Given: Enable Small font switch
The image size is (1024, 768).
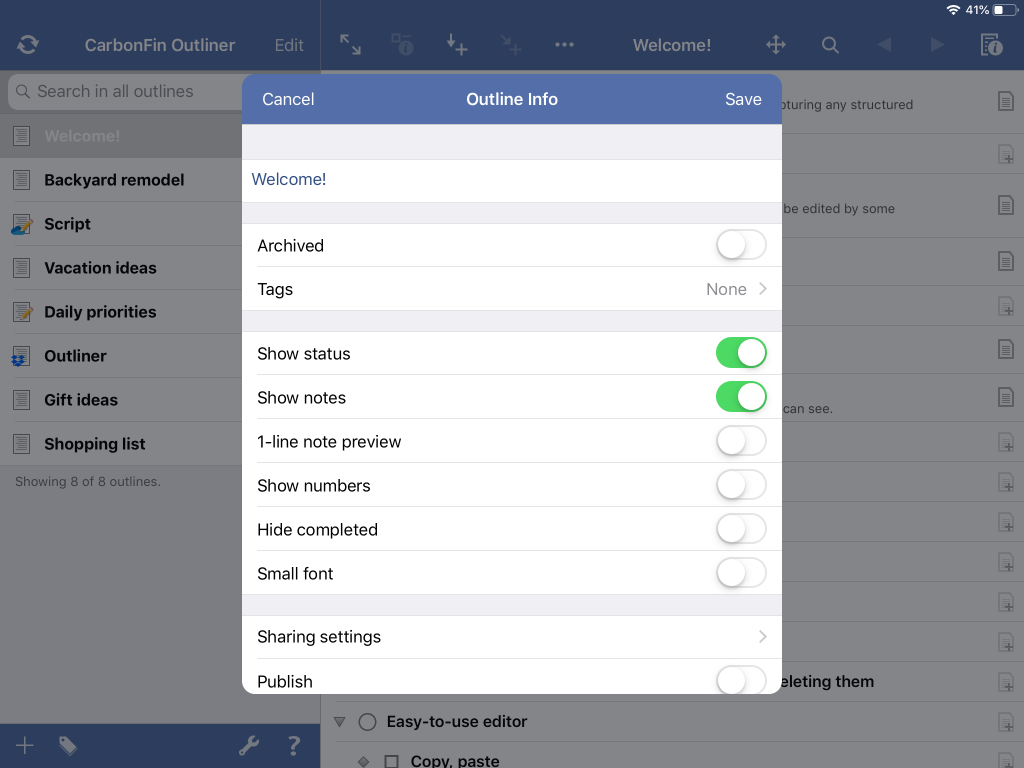Looking at the screenshot, I should coord(741,573).
